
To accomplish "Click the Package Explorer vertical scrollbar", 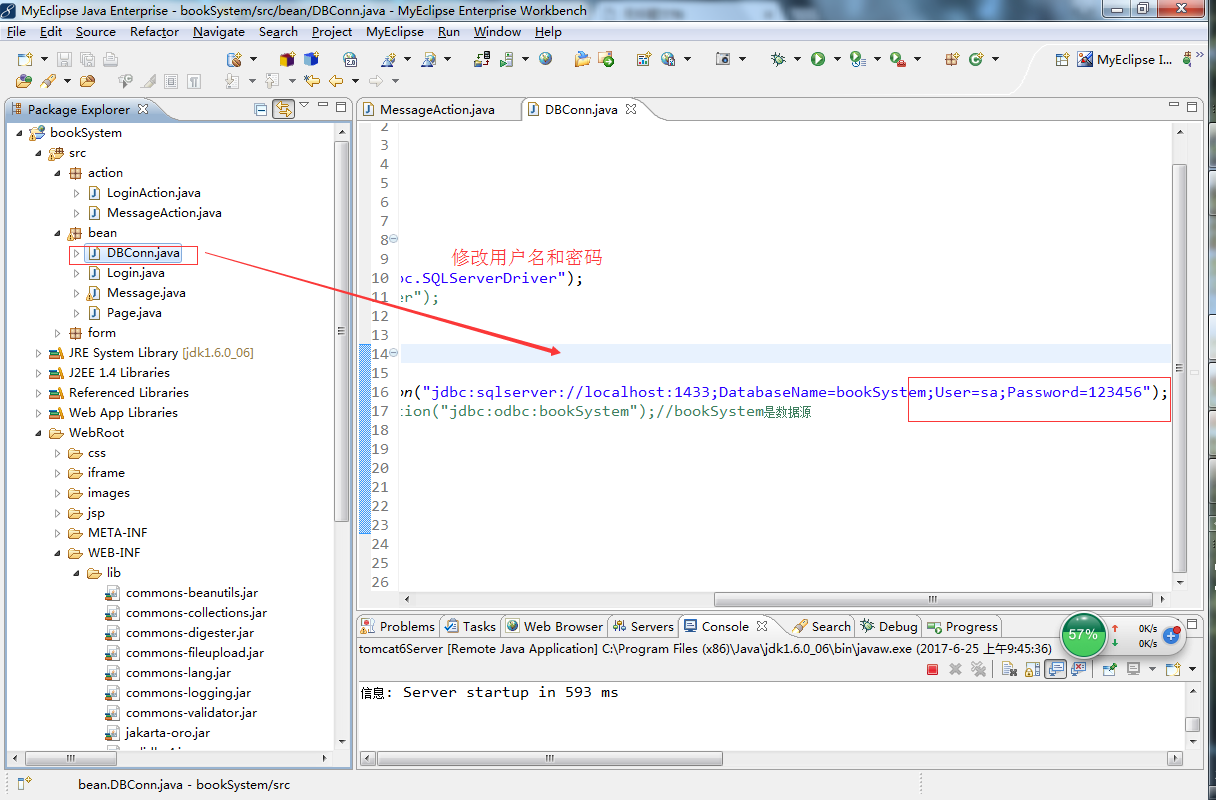I will point(342,330).
